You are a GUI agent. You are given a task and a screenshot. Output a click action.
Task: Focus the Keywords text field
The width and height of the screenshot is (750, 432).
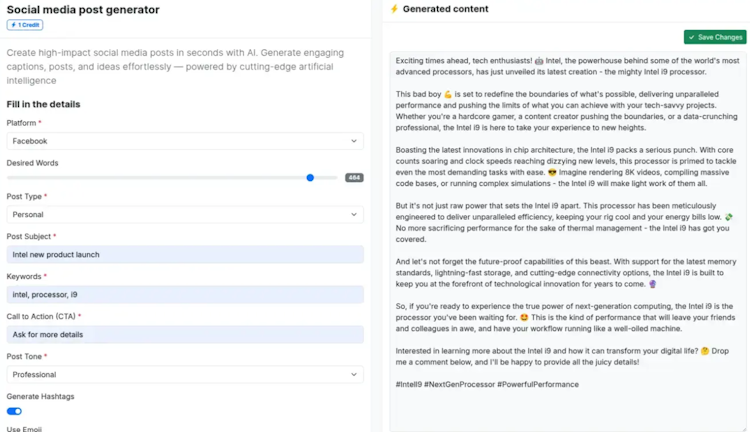coord(185,294)
